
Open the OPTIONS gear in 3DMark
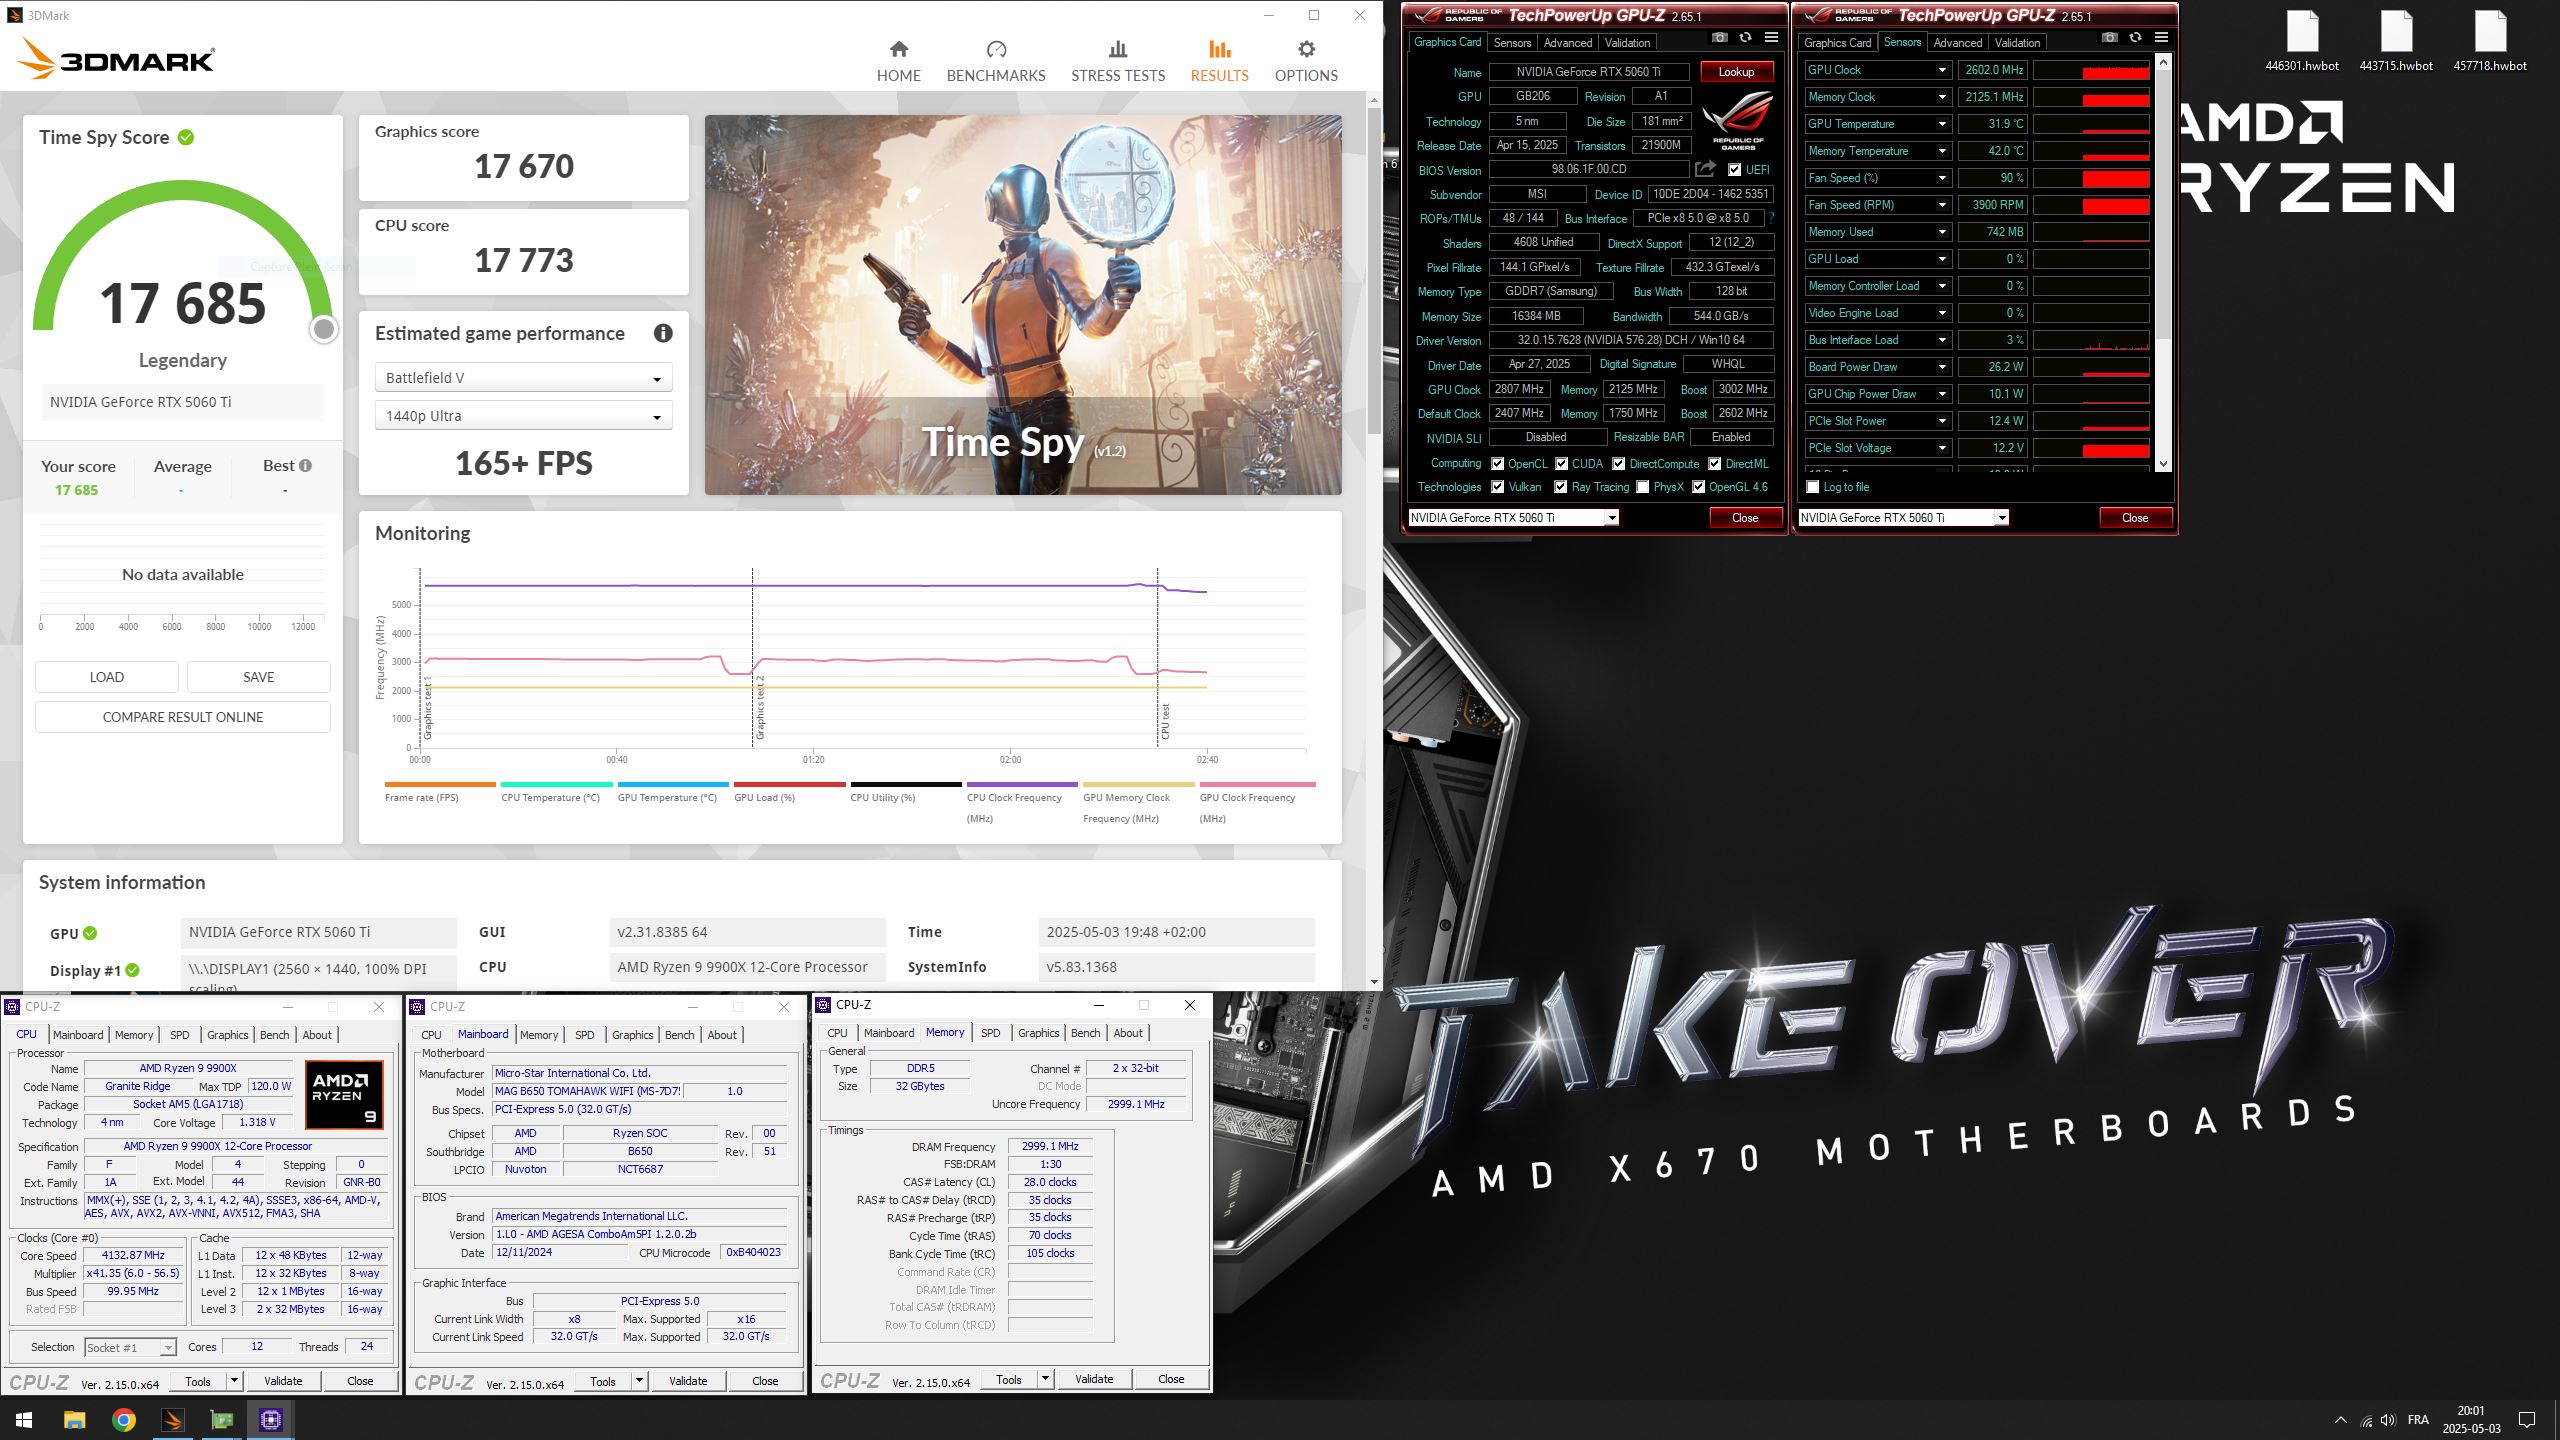[1306, 61]
